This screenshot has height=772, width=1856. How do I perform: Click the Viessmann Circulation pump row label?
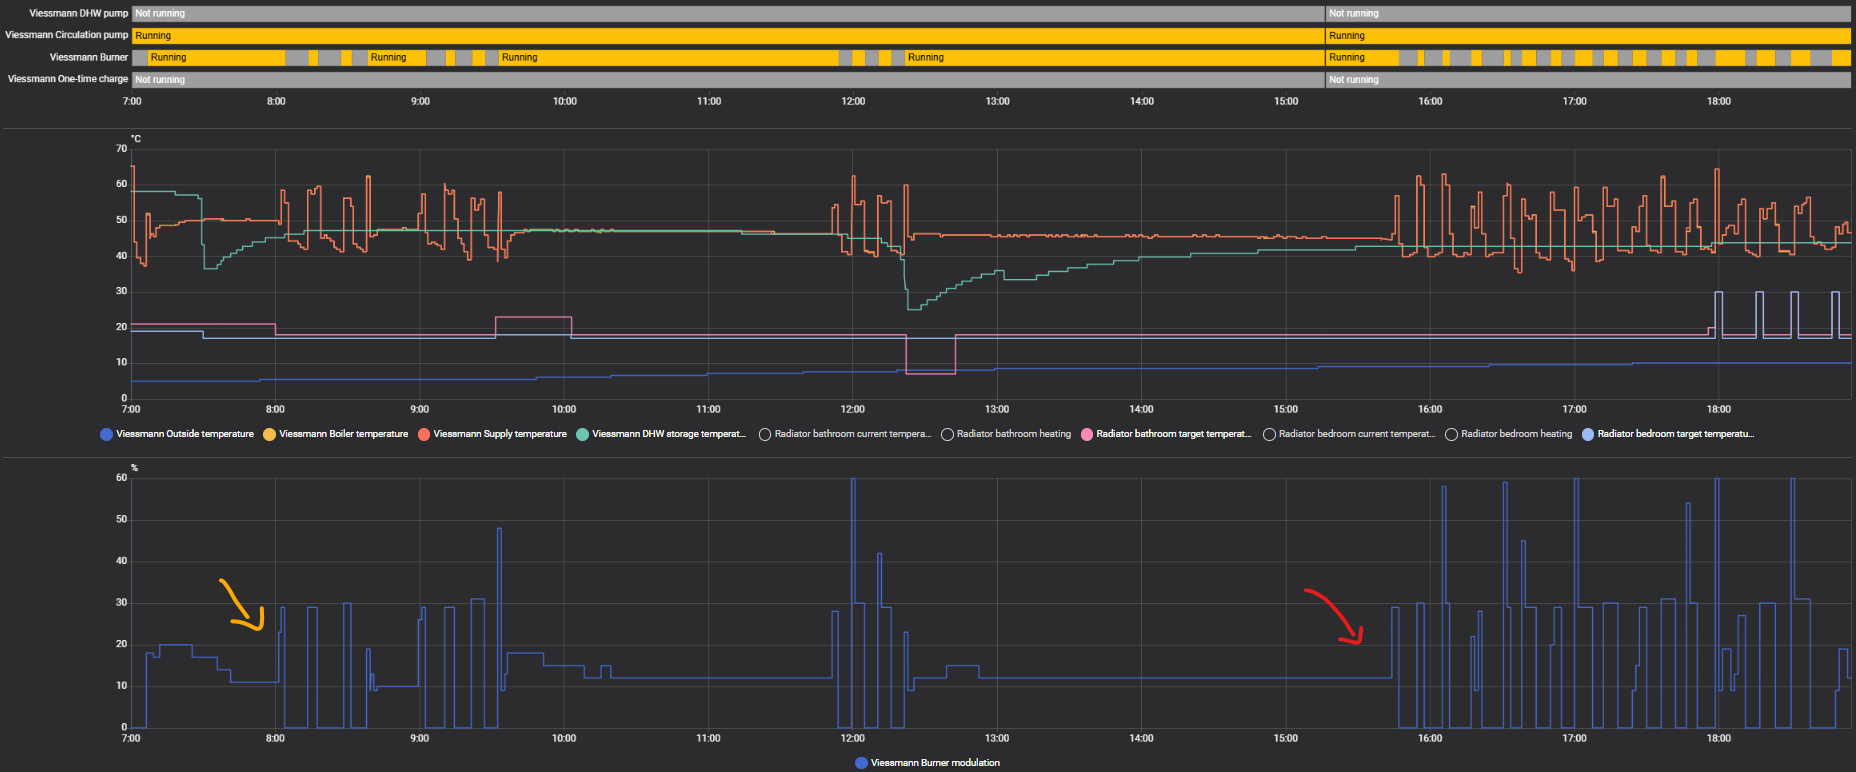pyautogui.click(x=67, y=35)
